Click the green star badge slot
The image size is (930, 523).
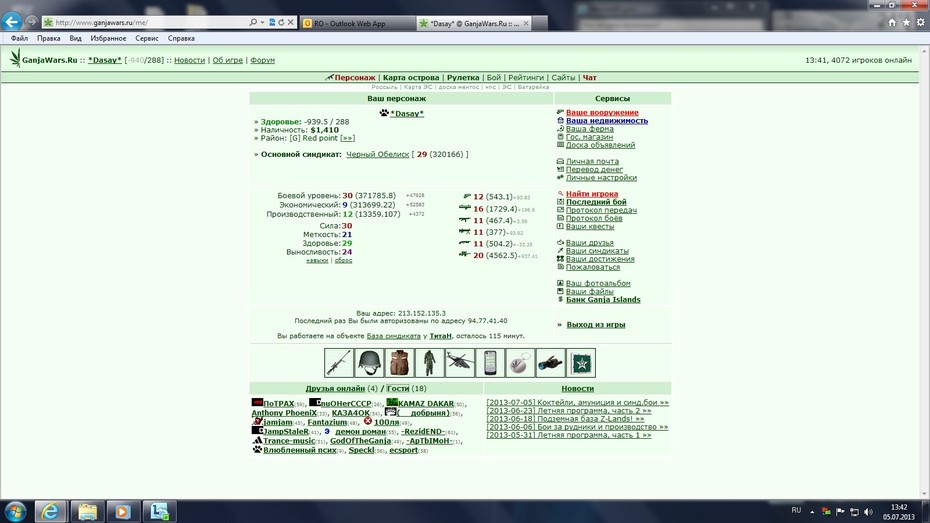581,362
